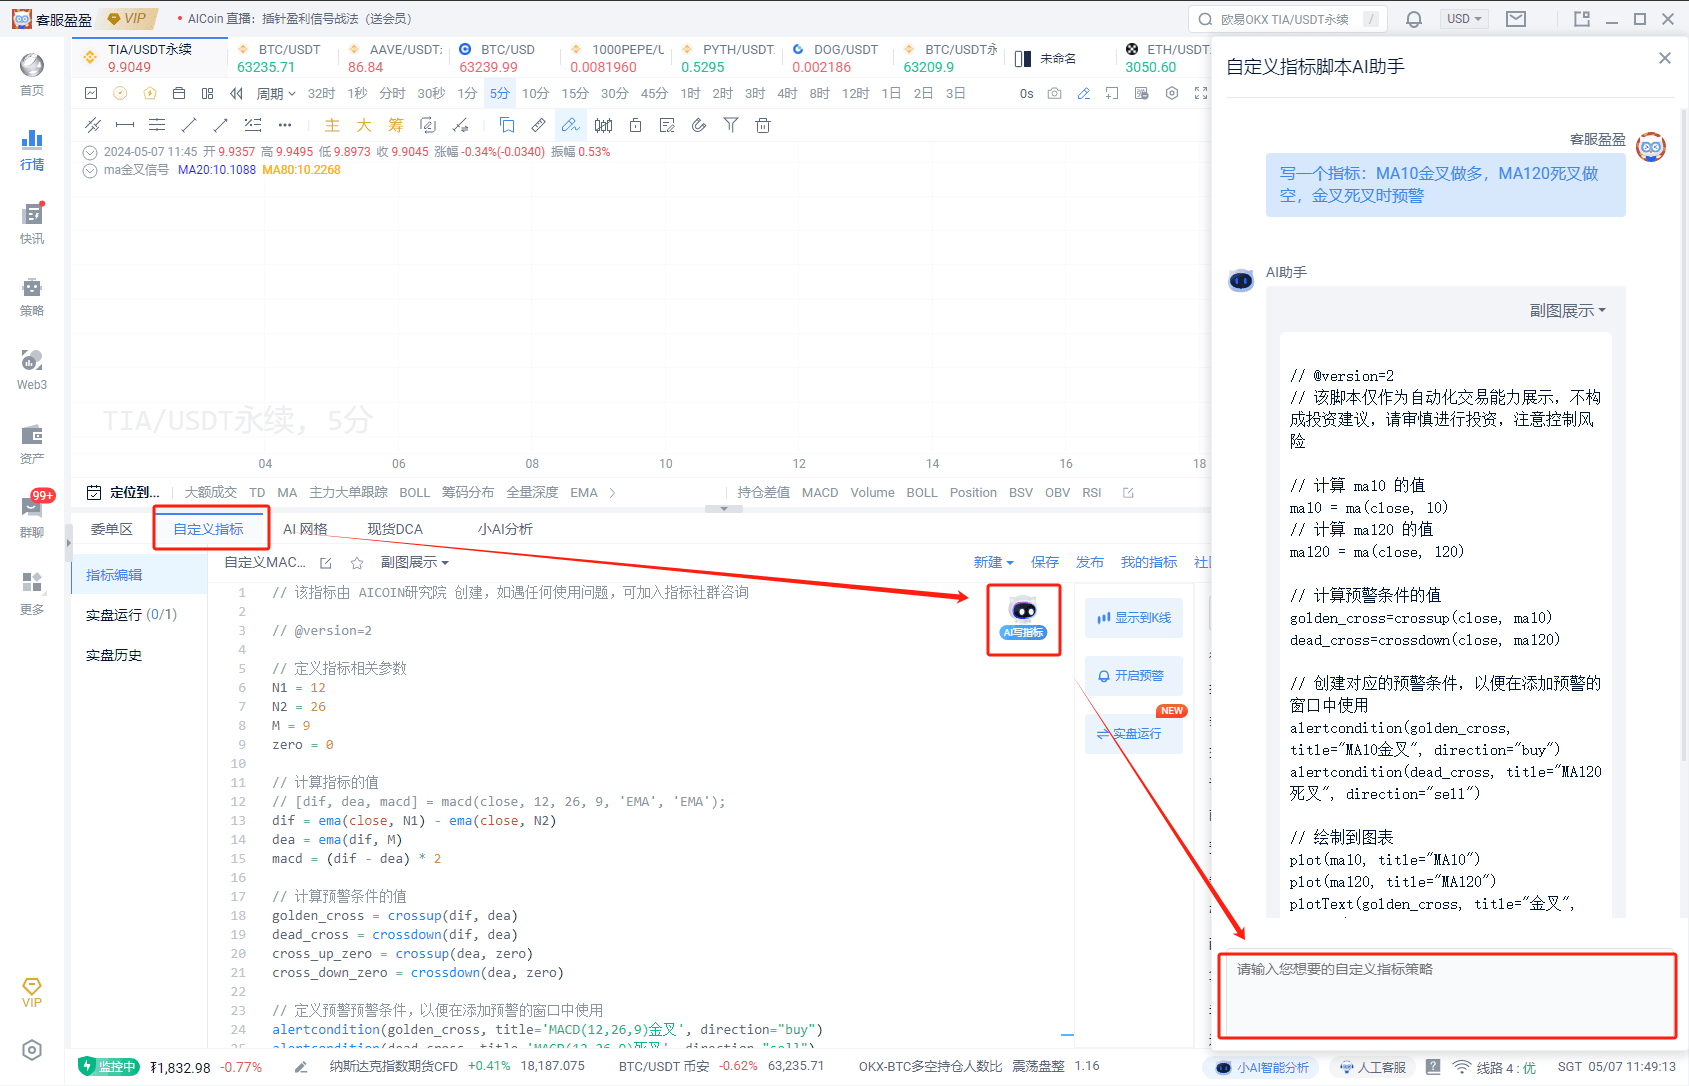This screenshot has width=1689, height=1086.
Task: Open the 快讯 news sidebar icon
Action: (x=32, y=224)
